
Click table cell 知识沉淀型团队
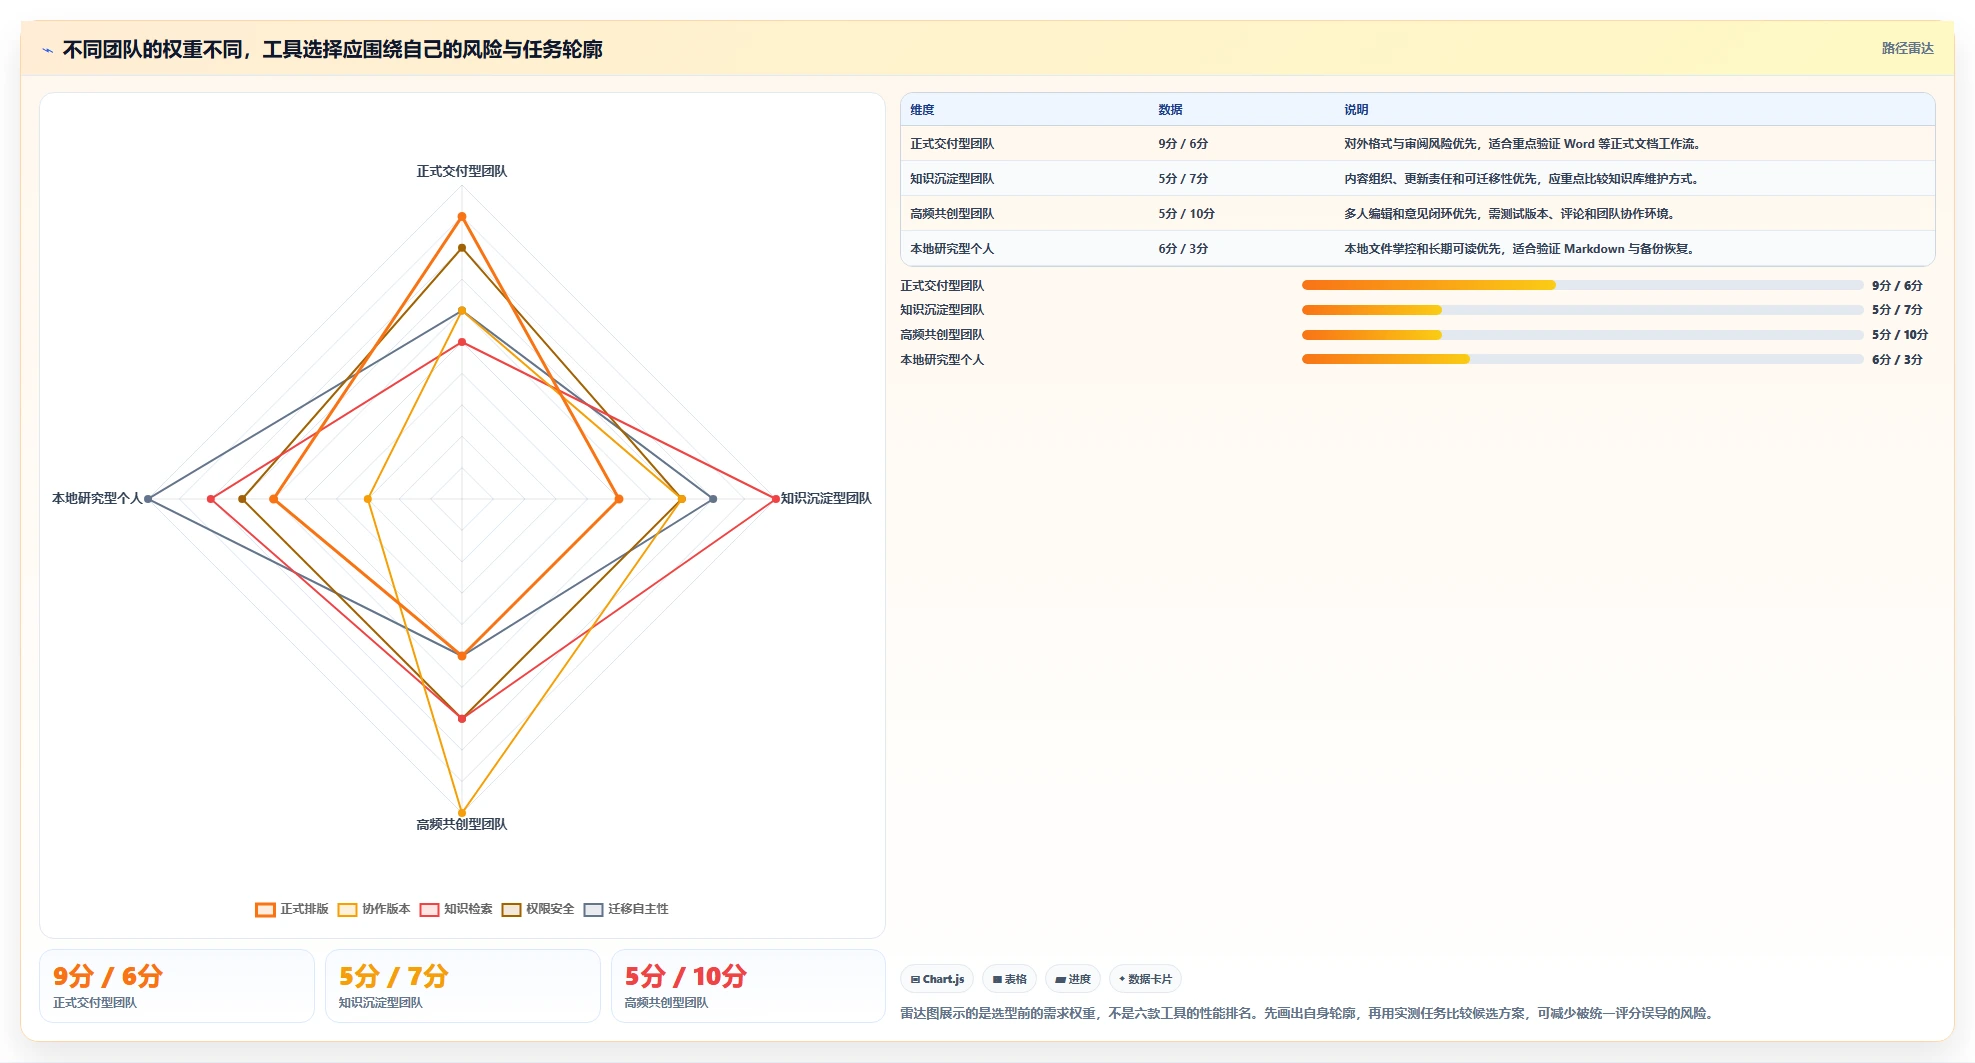coord(952,179)
